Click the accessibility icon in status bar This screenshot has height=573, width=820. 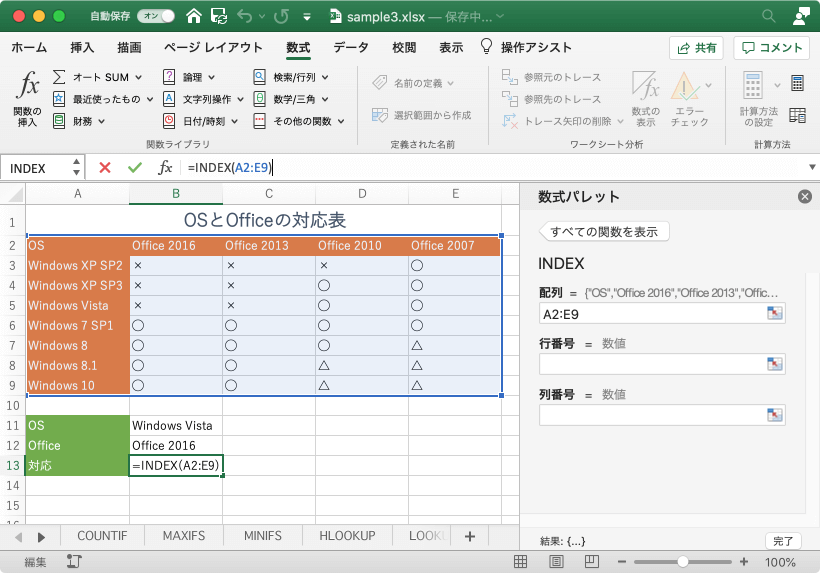pyautogui.click(x=74, y=561)
